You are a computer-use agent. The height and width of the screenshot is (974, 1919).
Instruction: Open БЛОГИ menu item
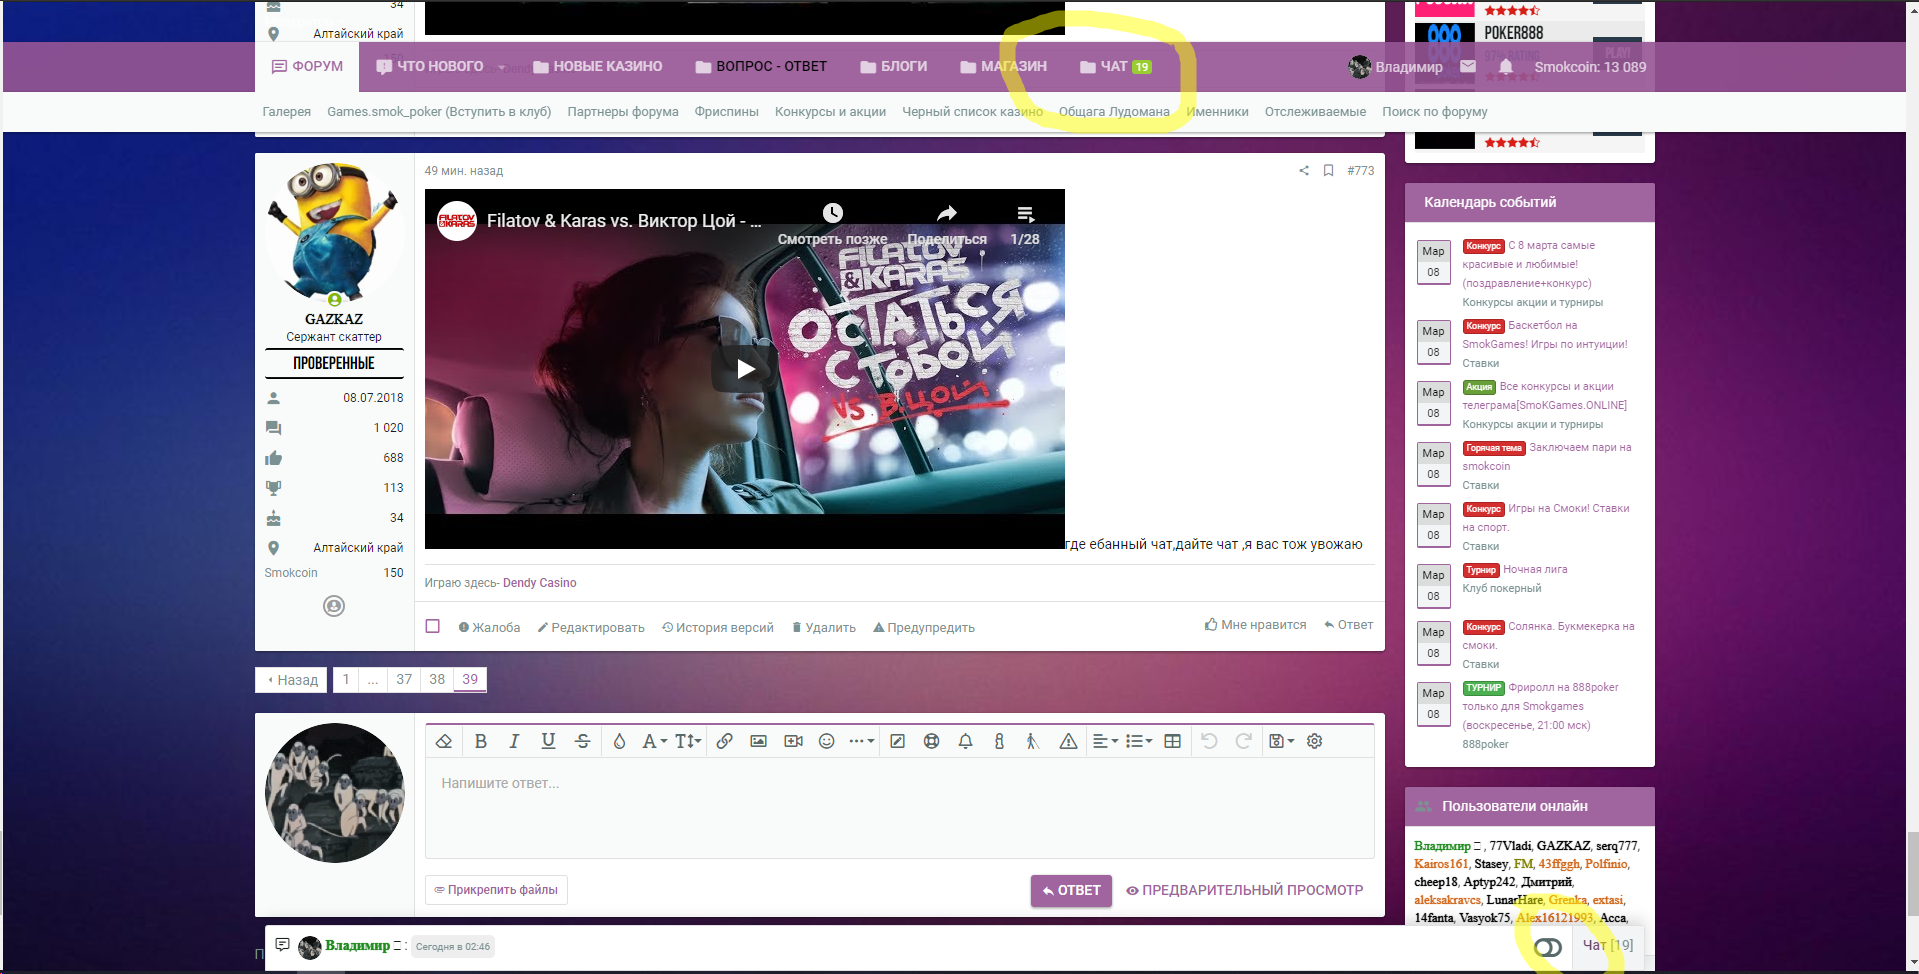[x=894, y=66]
